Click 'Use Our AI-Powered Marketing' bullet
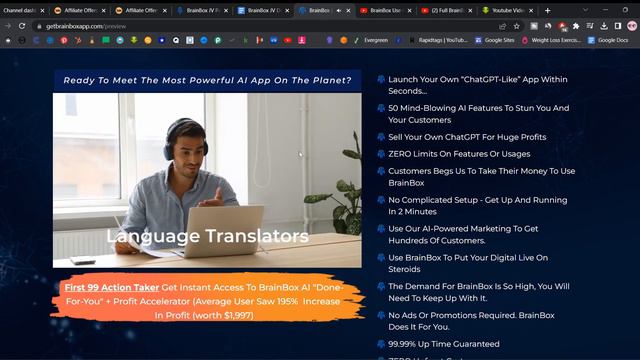This screenshot has height=360, width=640. tap(463, 234)
